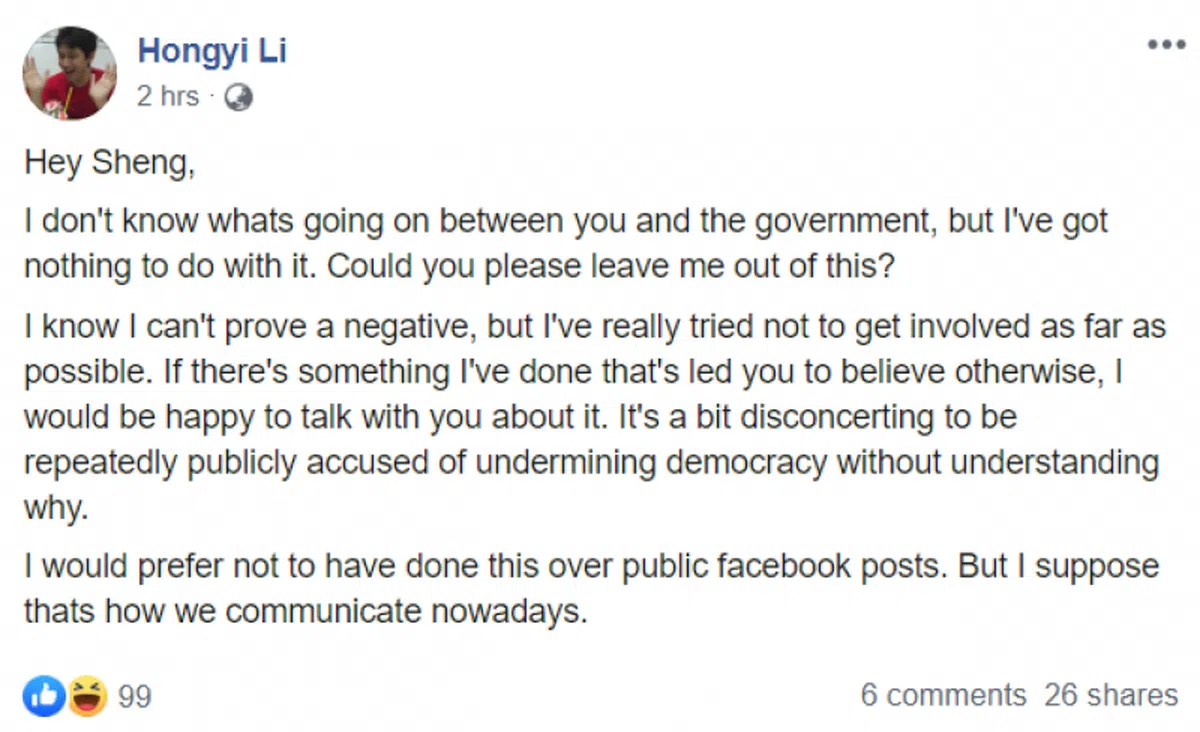Image resolution: width=1200 pixels, height=732 pixels.
Task: Click the Hongyi Li author name
Action: (x=212, y=50)
